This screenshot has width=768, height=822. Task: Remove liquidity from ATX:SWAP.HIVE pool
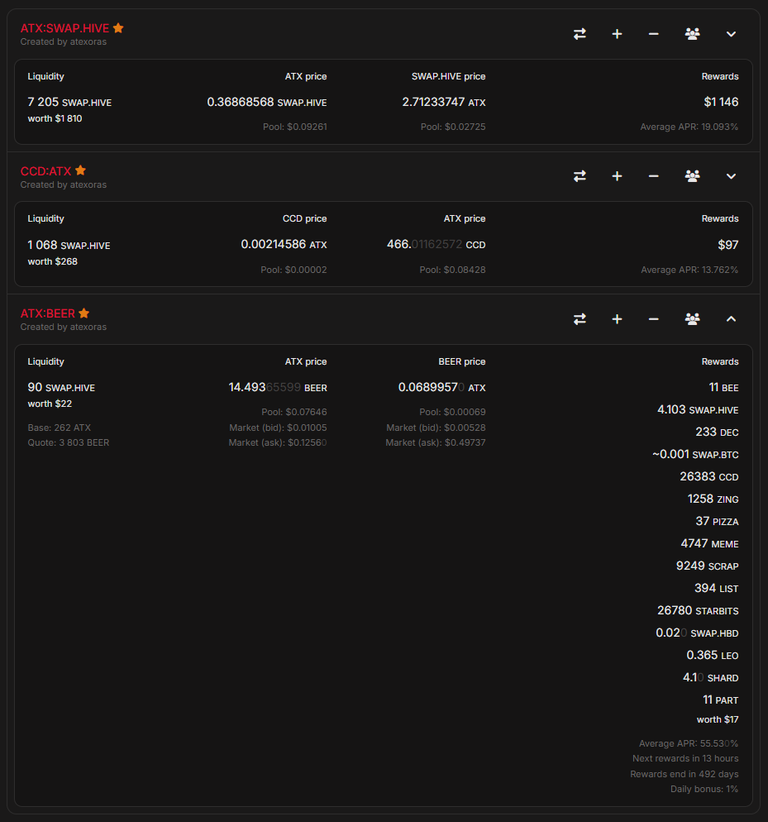coord(653,34)
